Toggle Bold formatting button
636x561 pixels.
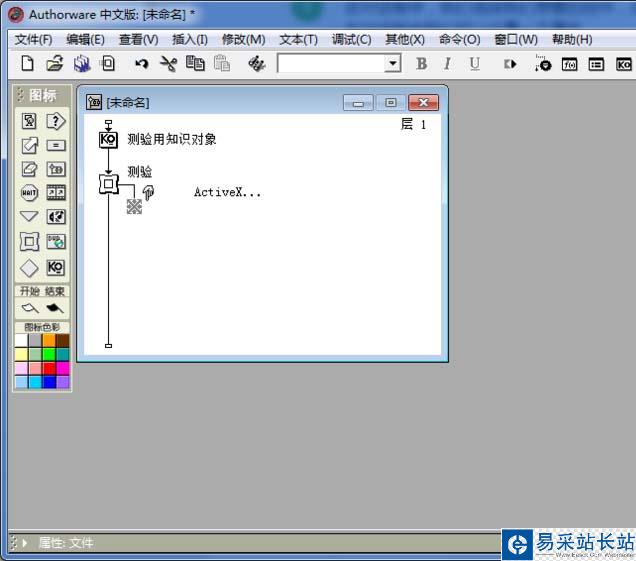[x=421, y=64]
